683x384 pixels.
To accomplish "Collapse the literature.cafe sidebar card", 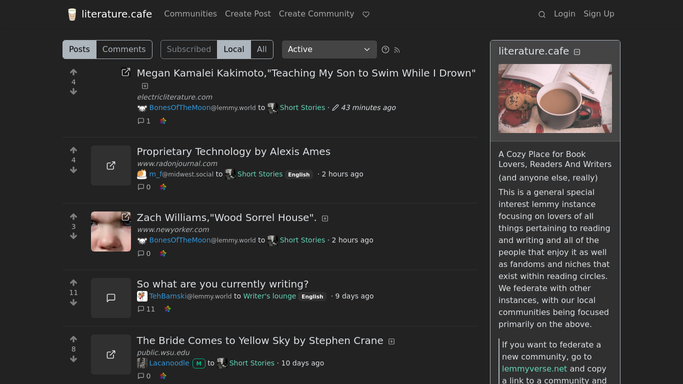I will pos(577,52).
